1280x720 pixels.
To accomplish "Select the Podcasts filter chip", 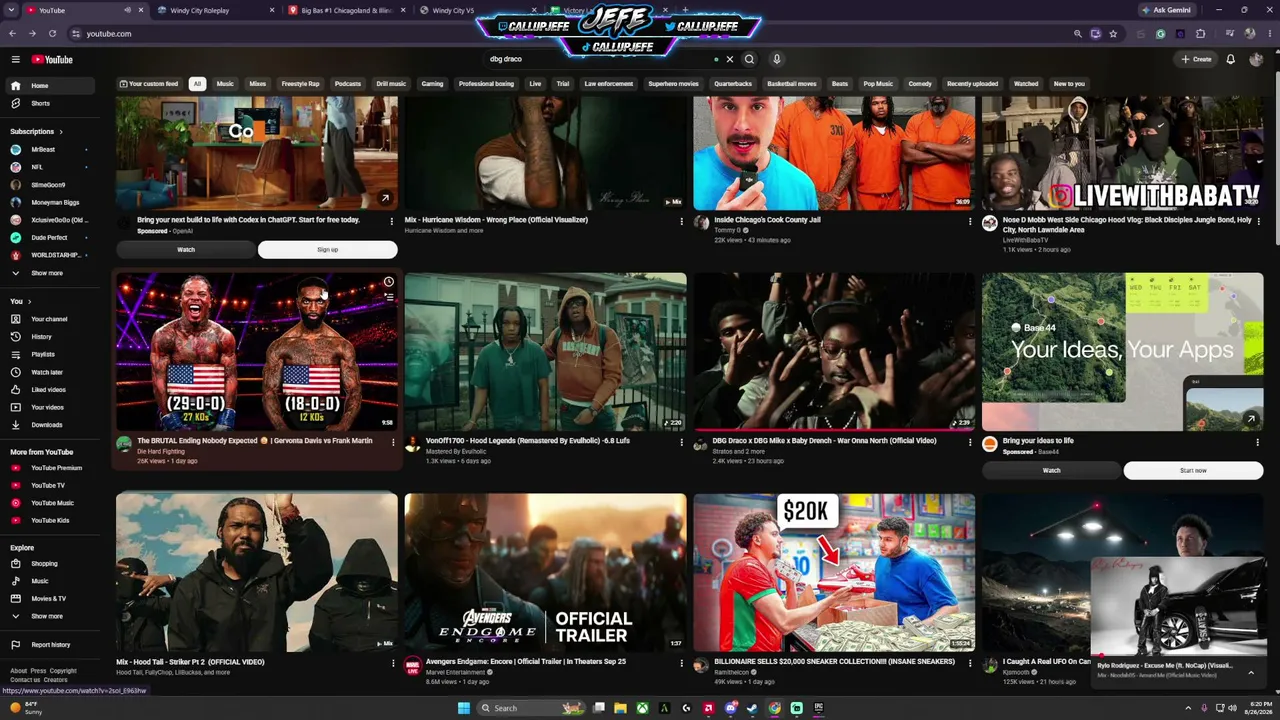I will (348, 84).
